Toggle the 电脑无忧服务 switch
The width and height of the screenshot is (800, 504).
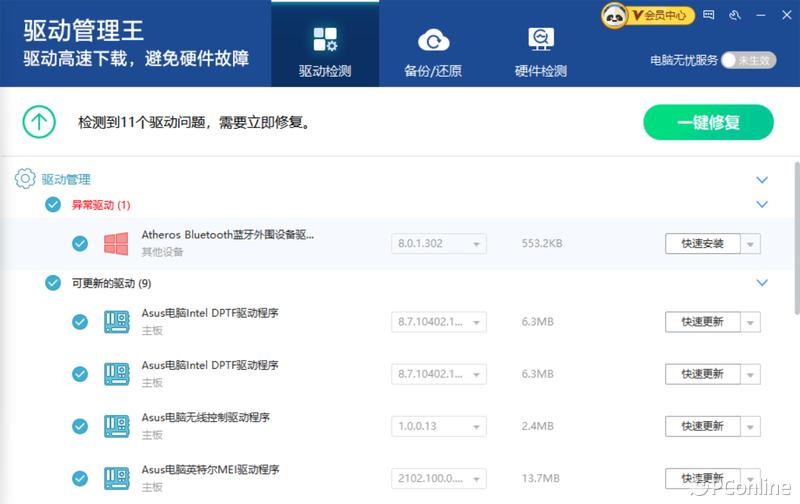click(749, 60)
